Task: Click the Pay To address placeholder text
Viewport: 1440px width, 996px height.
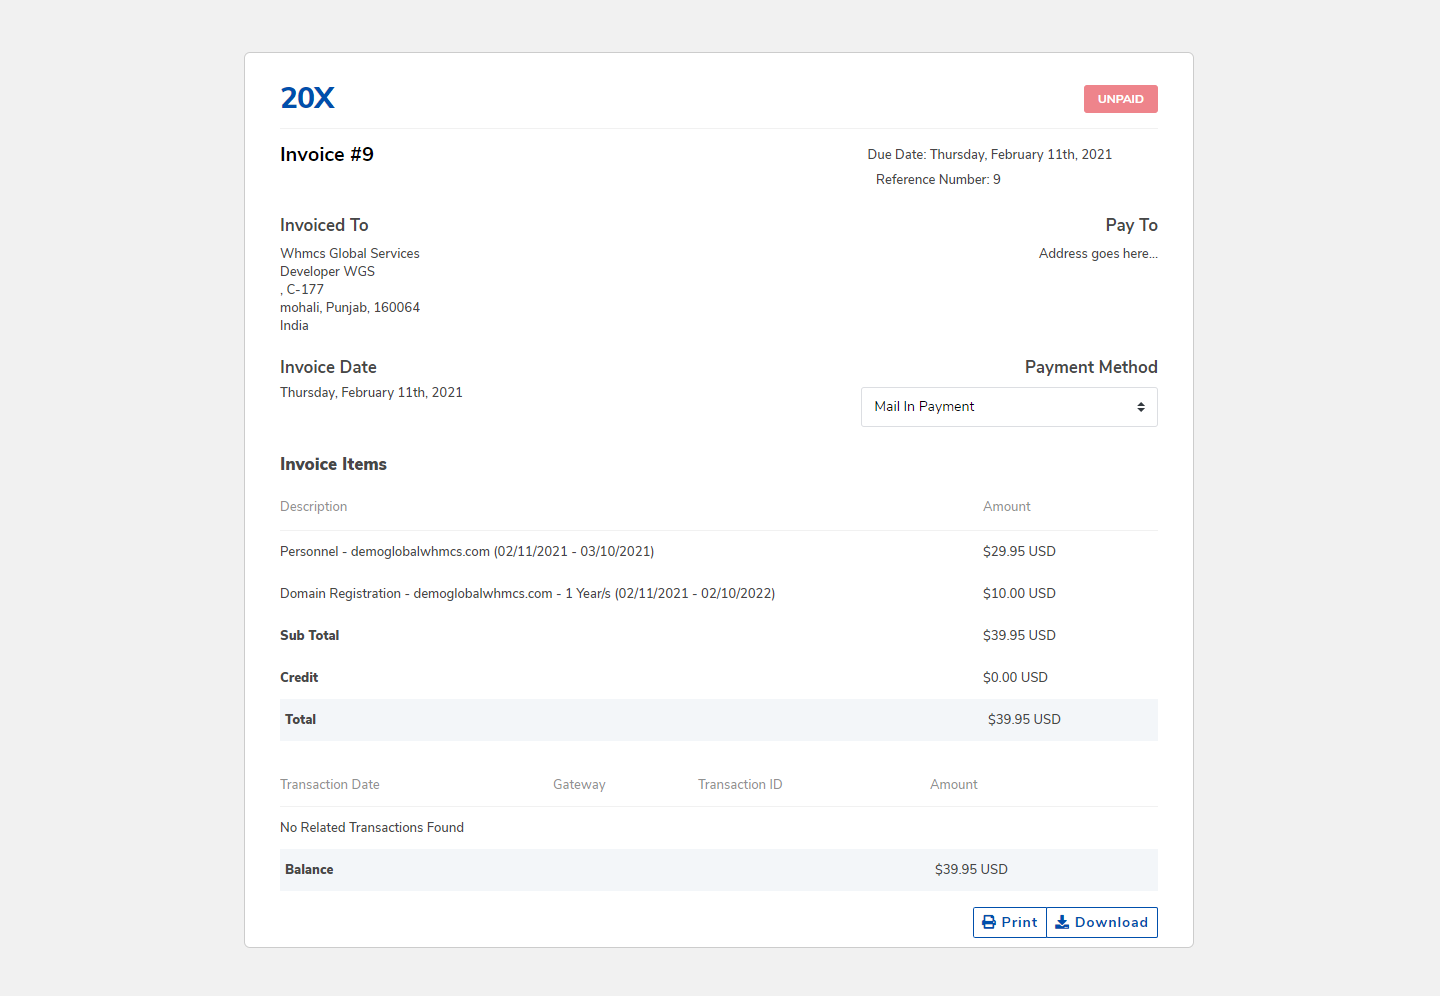Action: (1098, 254)
